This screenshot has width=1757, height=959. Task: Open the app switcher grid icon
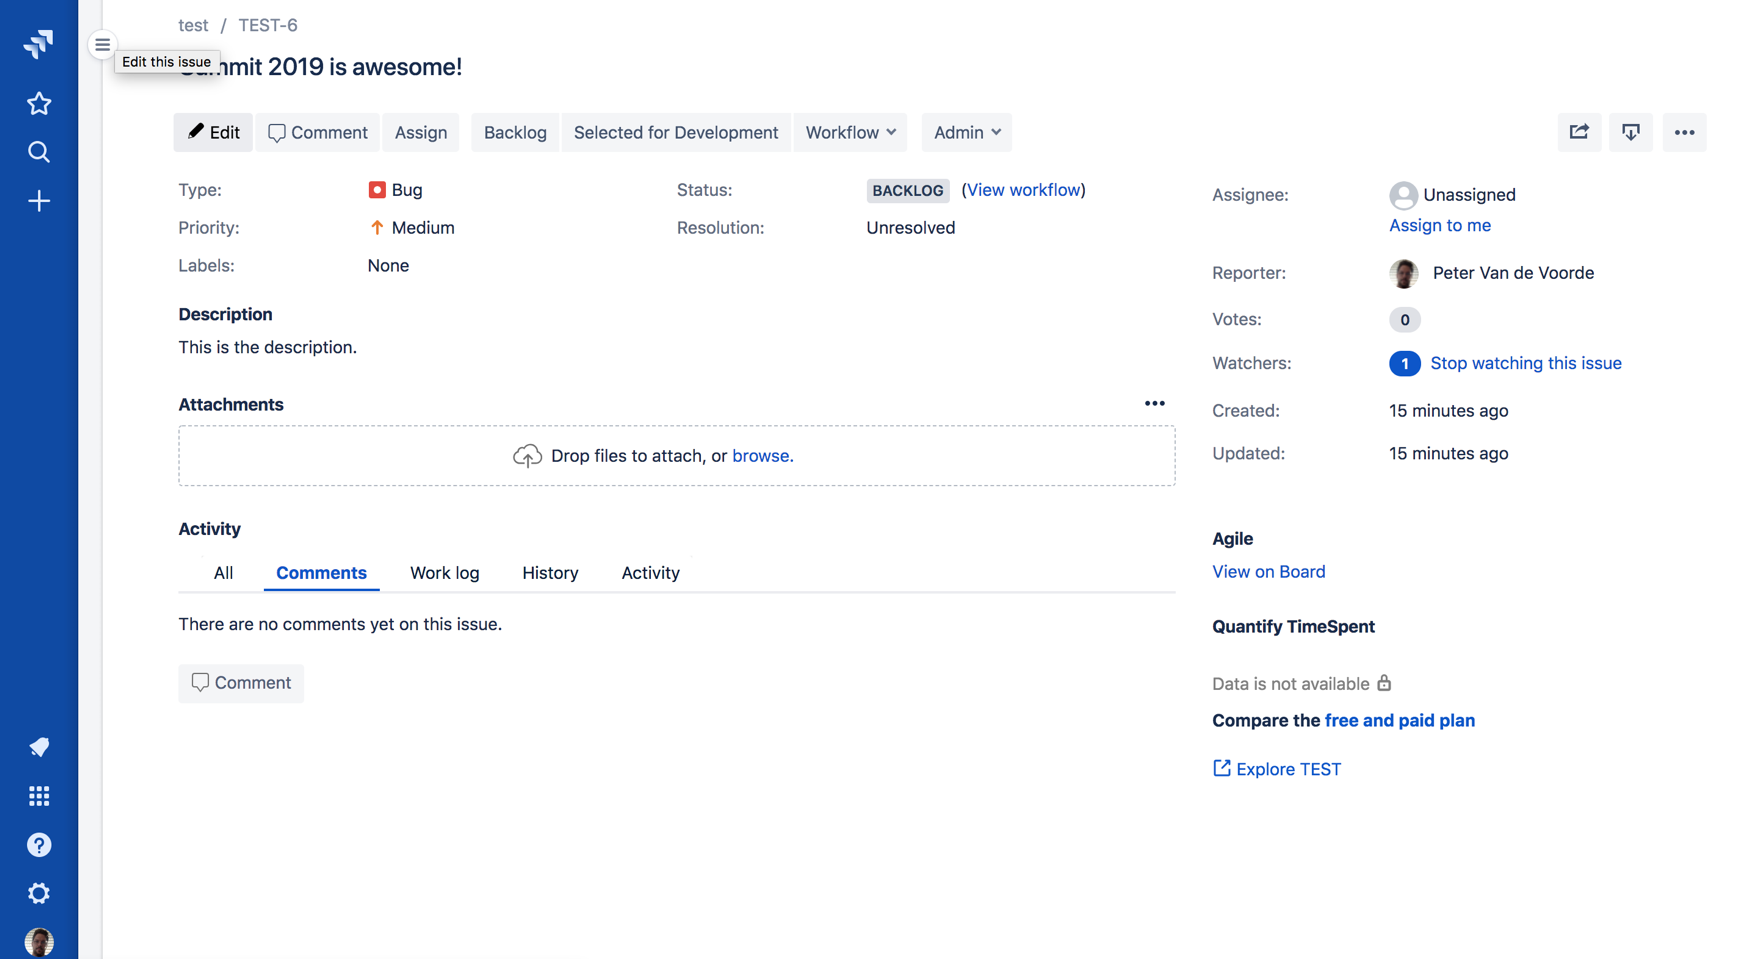(39, 795)
